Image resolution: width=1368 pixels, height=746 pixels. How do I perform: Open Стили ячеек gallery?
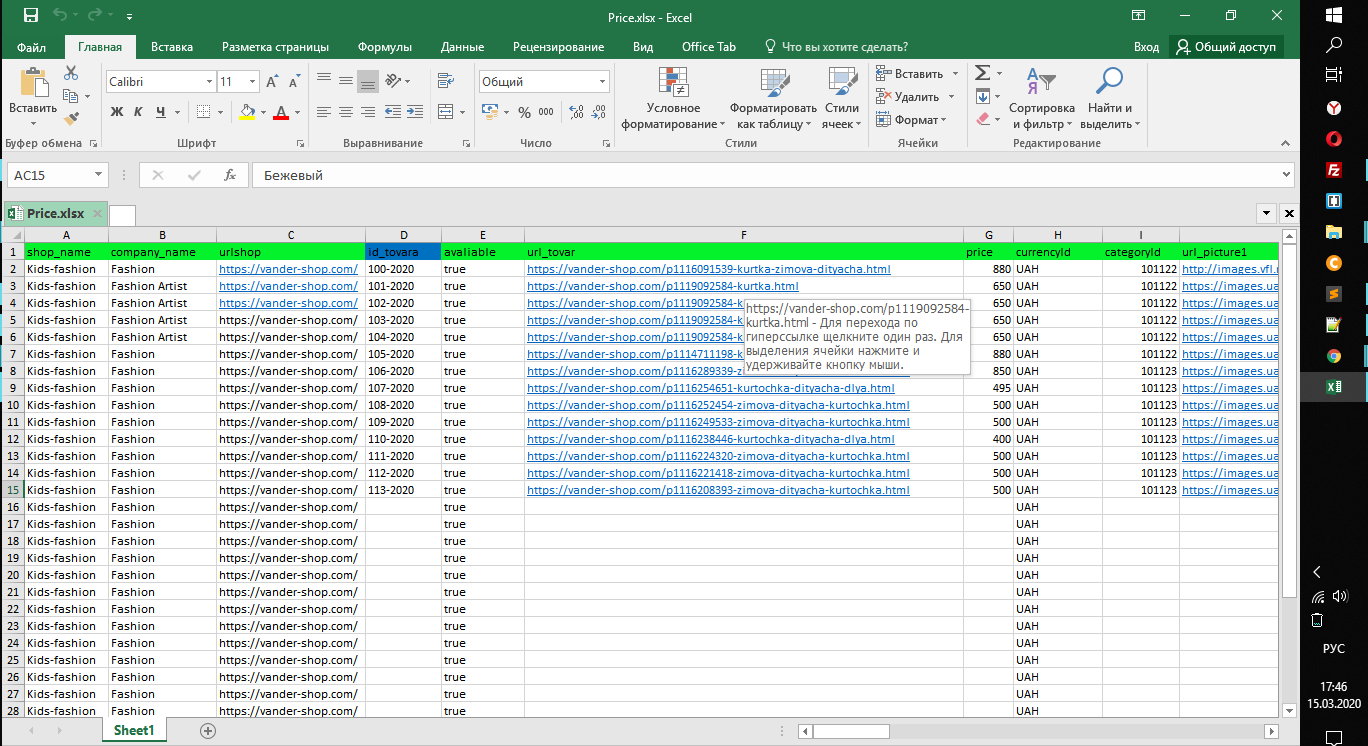842,98
